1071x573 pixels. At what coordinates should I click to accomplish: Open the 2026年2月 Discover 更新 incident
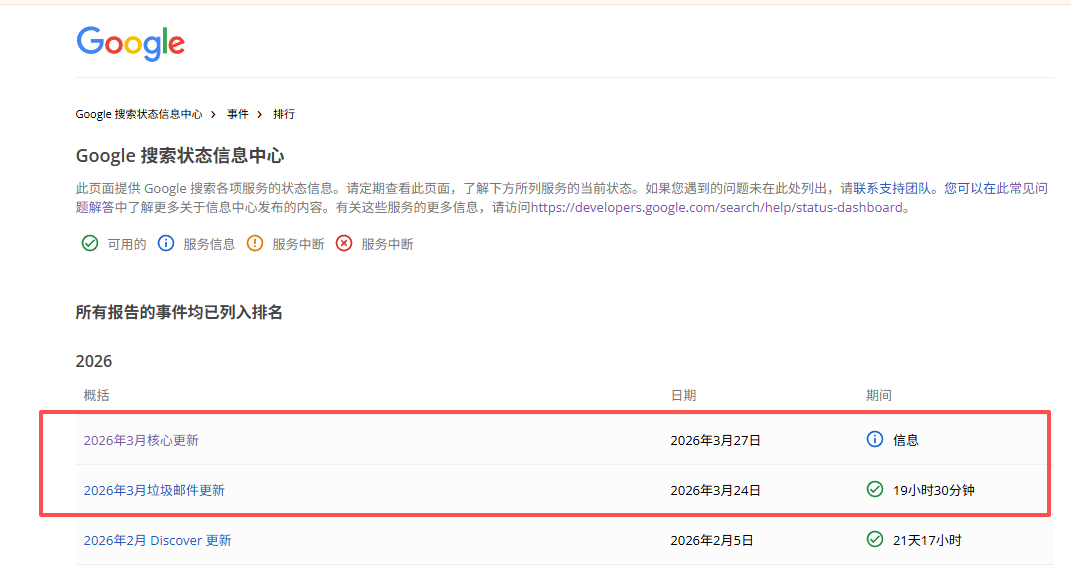coord(158,540)
